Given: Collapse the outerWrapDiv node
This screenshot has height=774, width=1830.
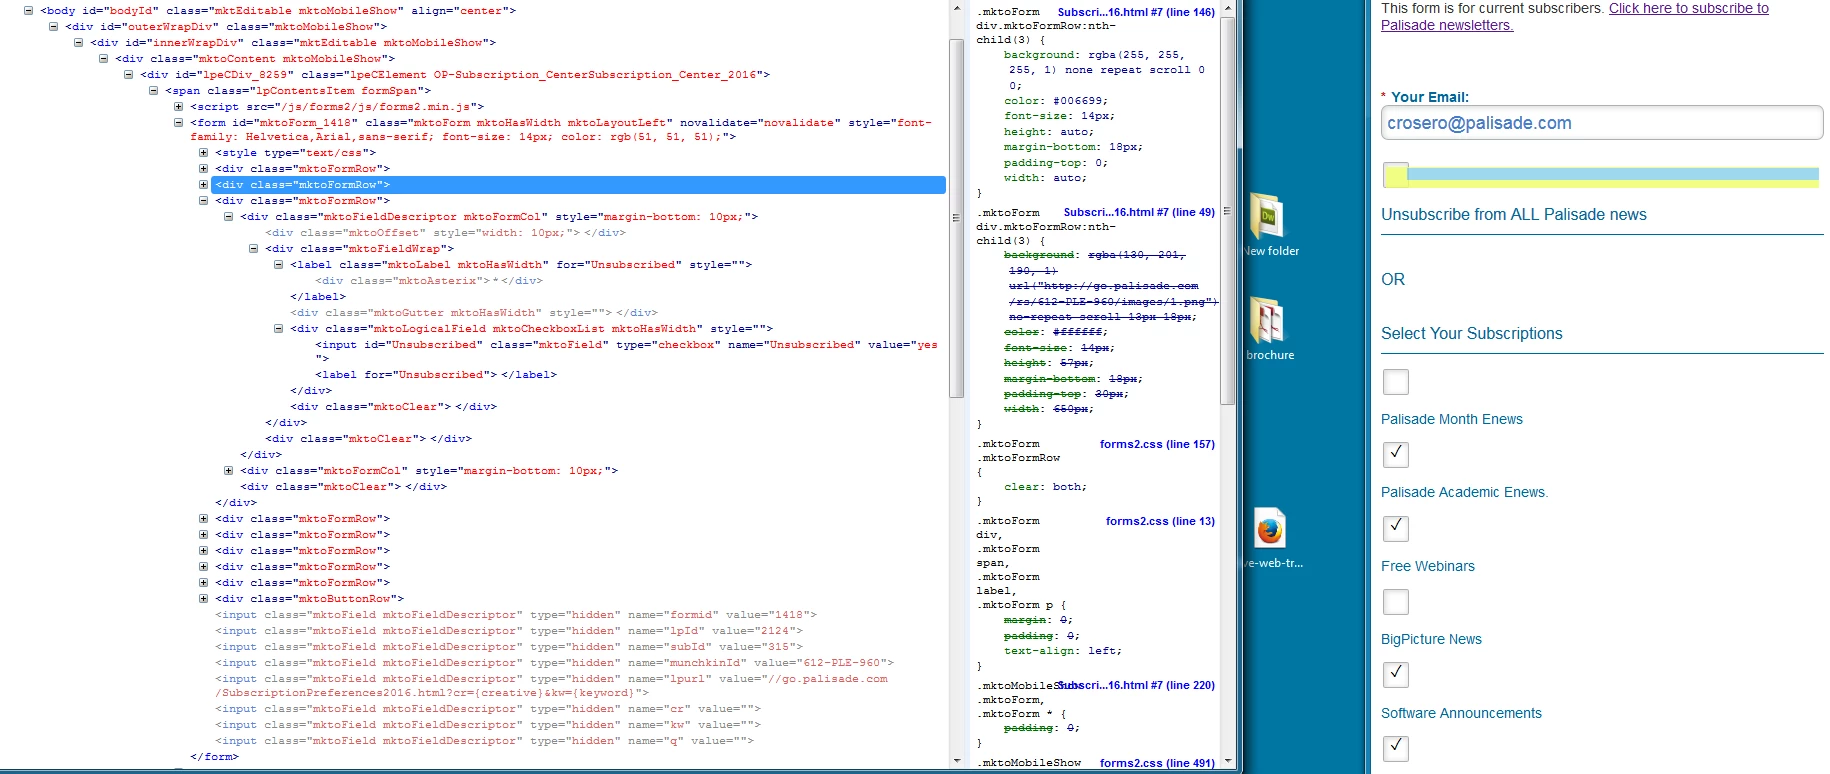Looking at the screenshot, I should [53, 27].
